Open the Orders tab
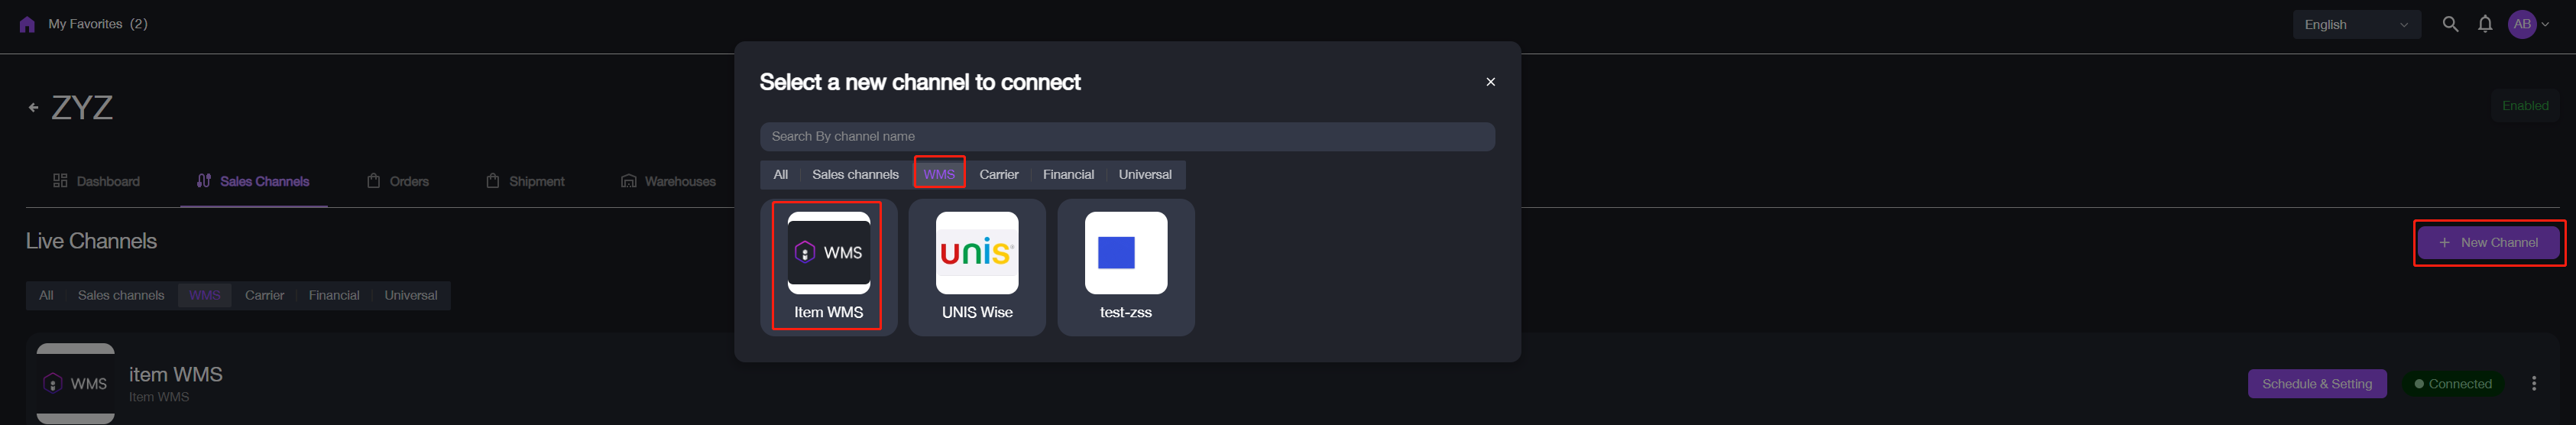This screenshot has height=425, width=2576. [x=398, y=181]
